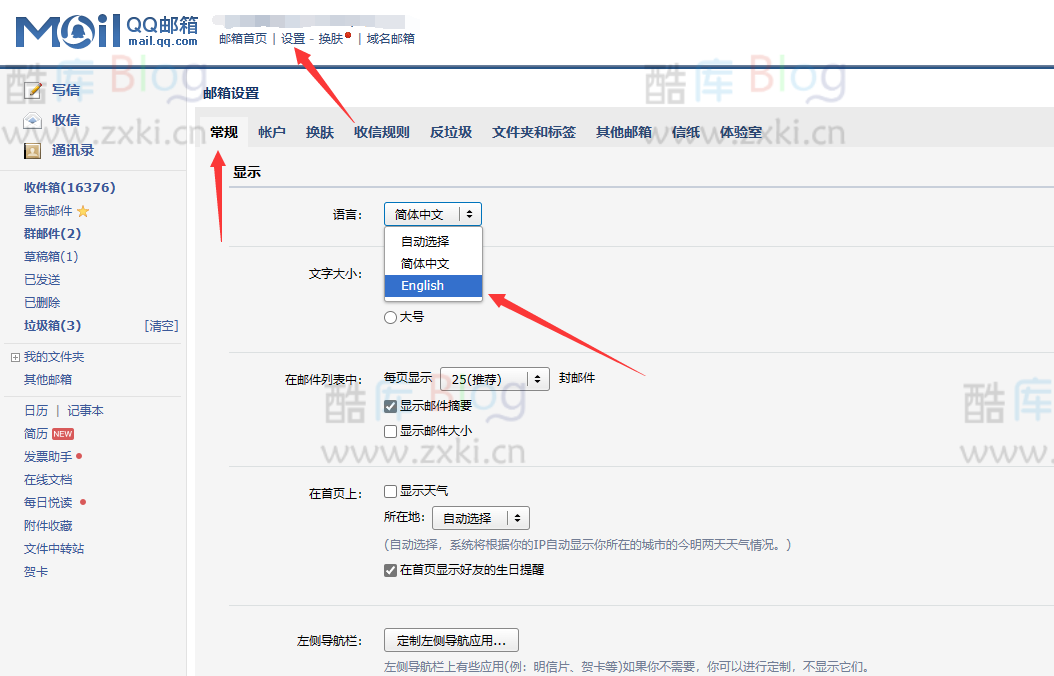Switch to the 反垃圾 settings tab
The width and height of the screenshot is (1054, 676).
pyautogui.click(x=450, y=130)
